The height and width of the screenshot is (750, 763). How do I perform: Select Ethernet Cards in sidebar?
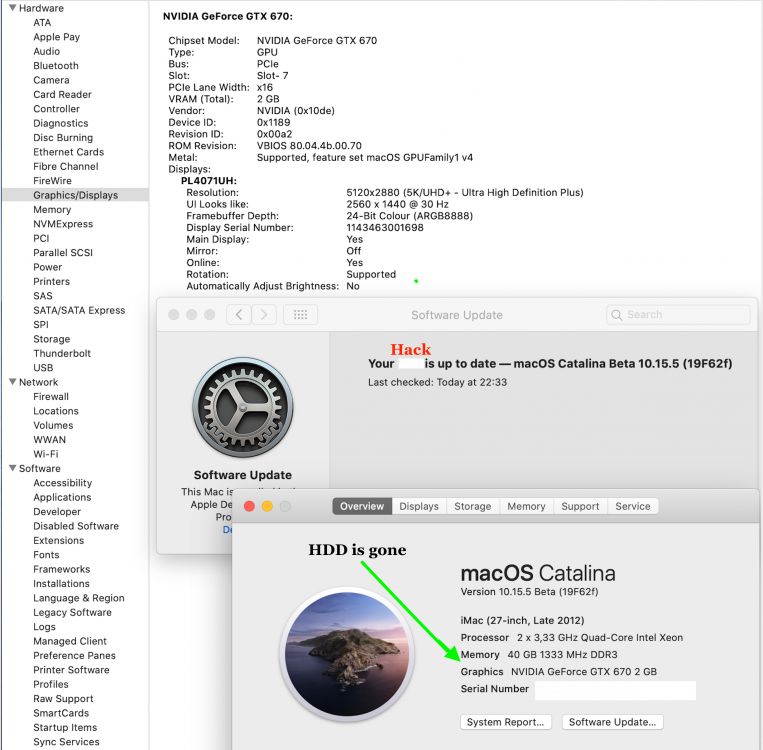69,152
